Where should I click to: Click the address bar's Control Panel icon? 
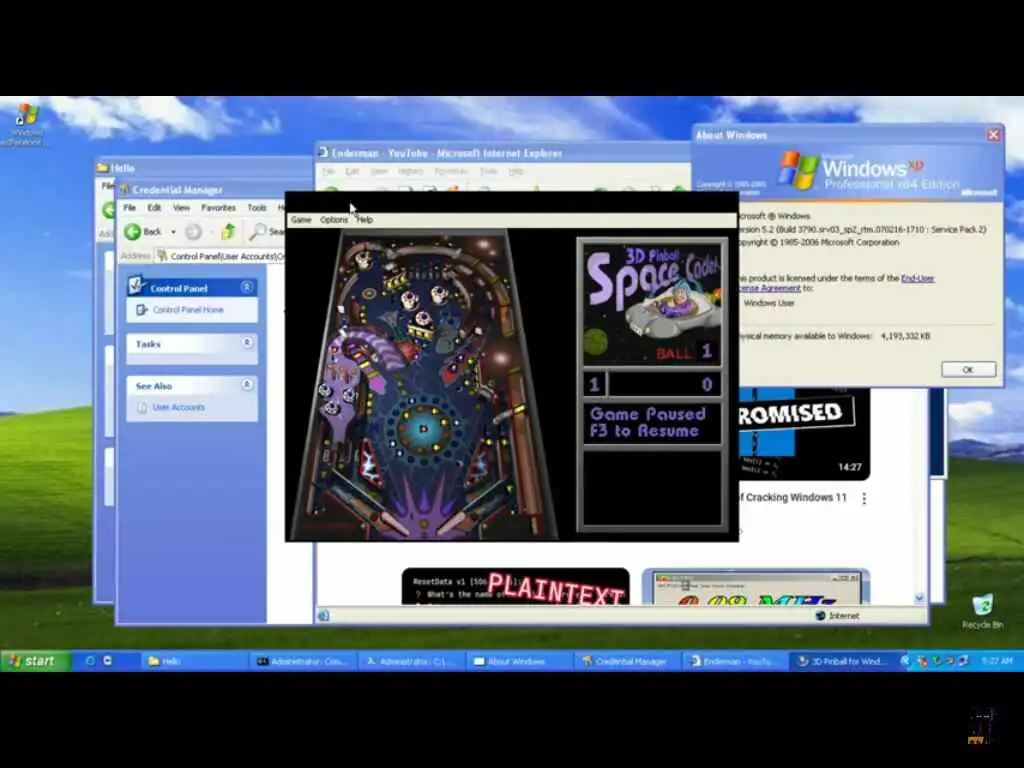(163, 256)
